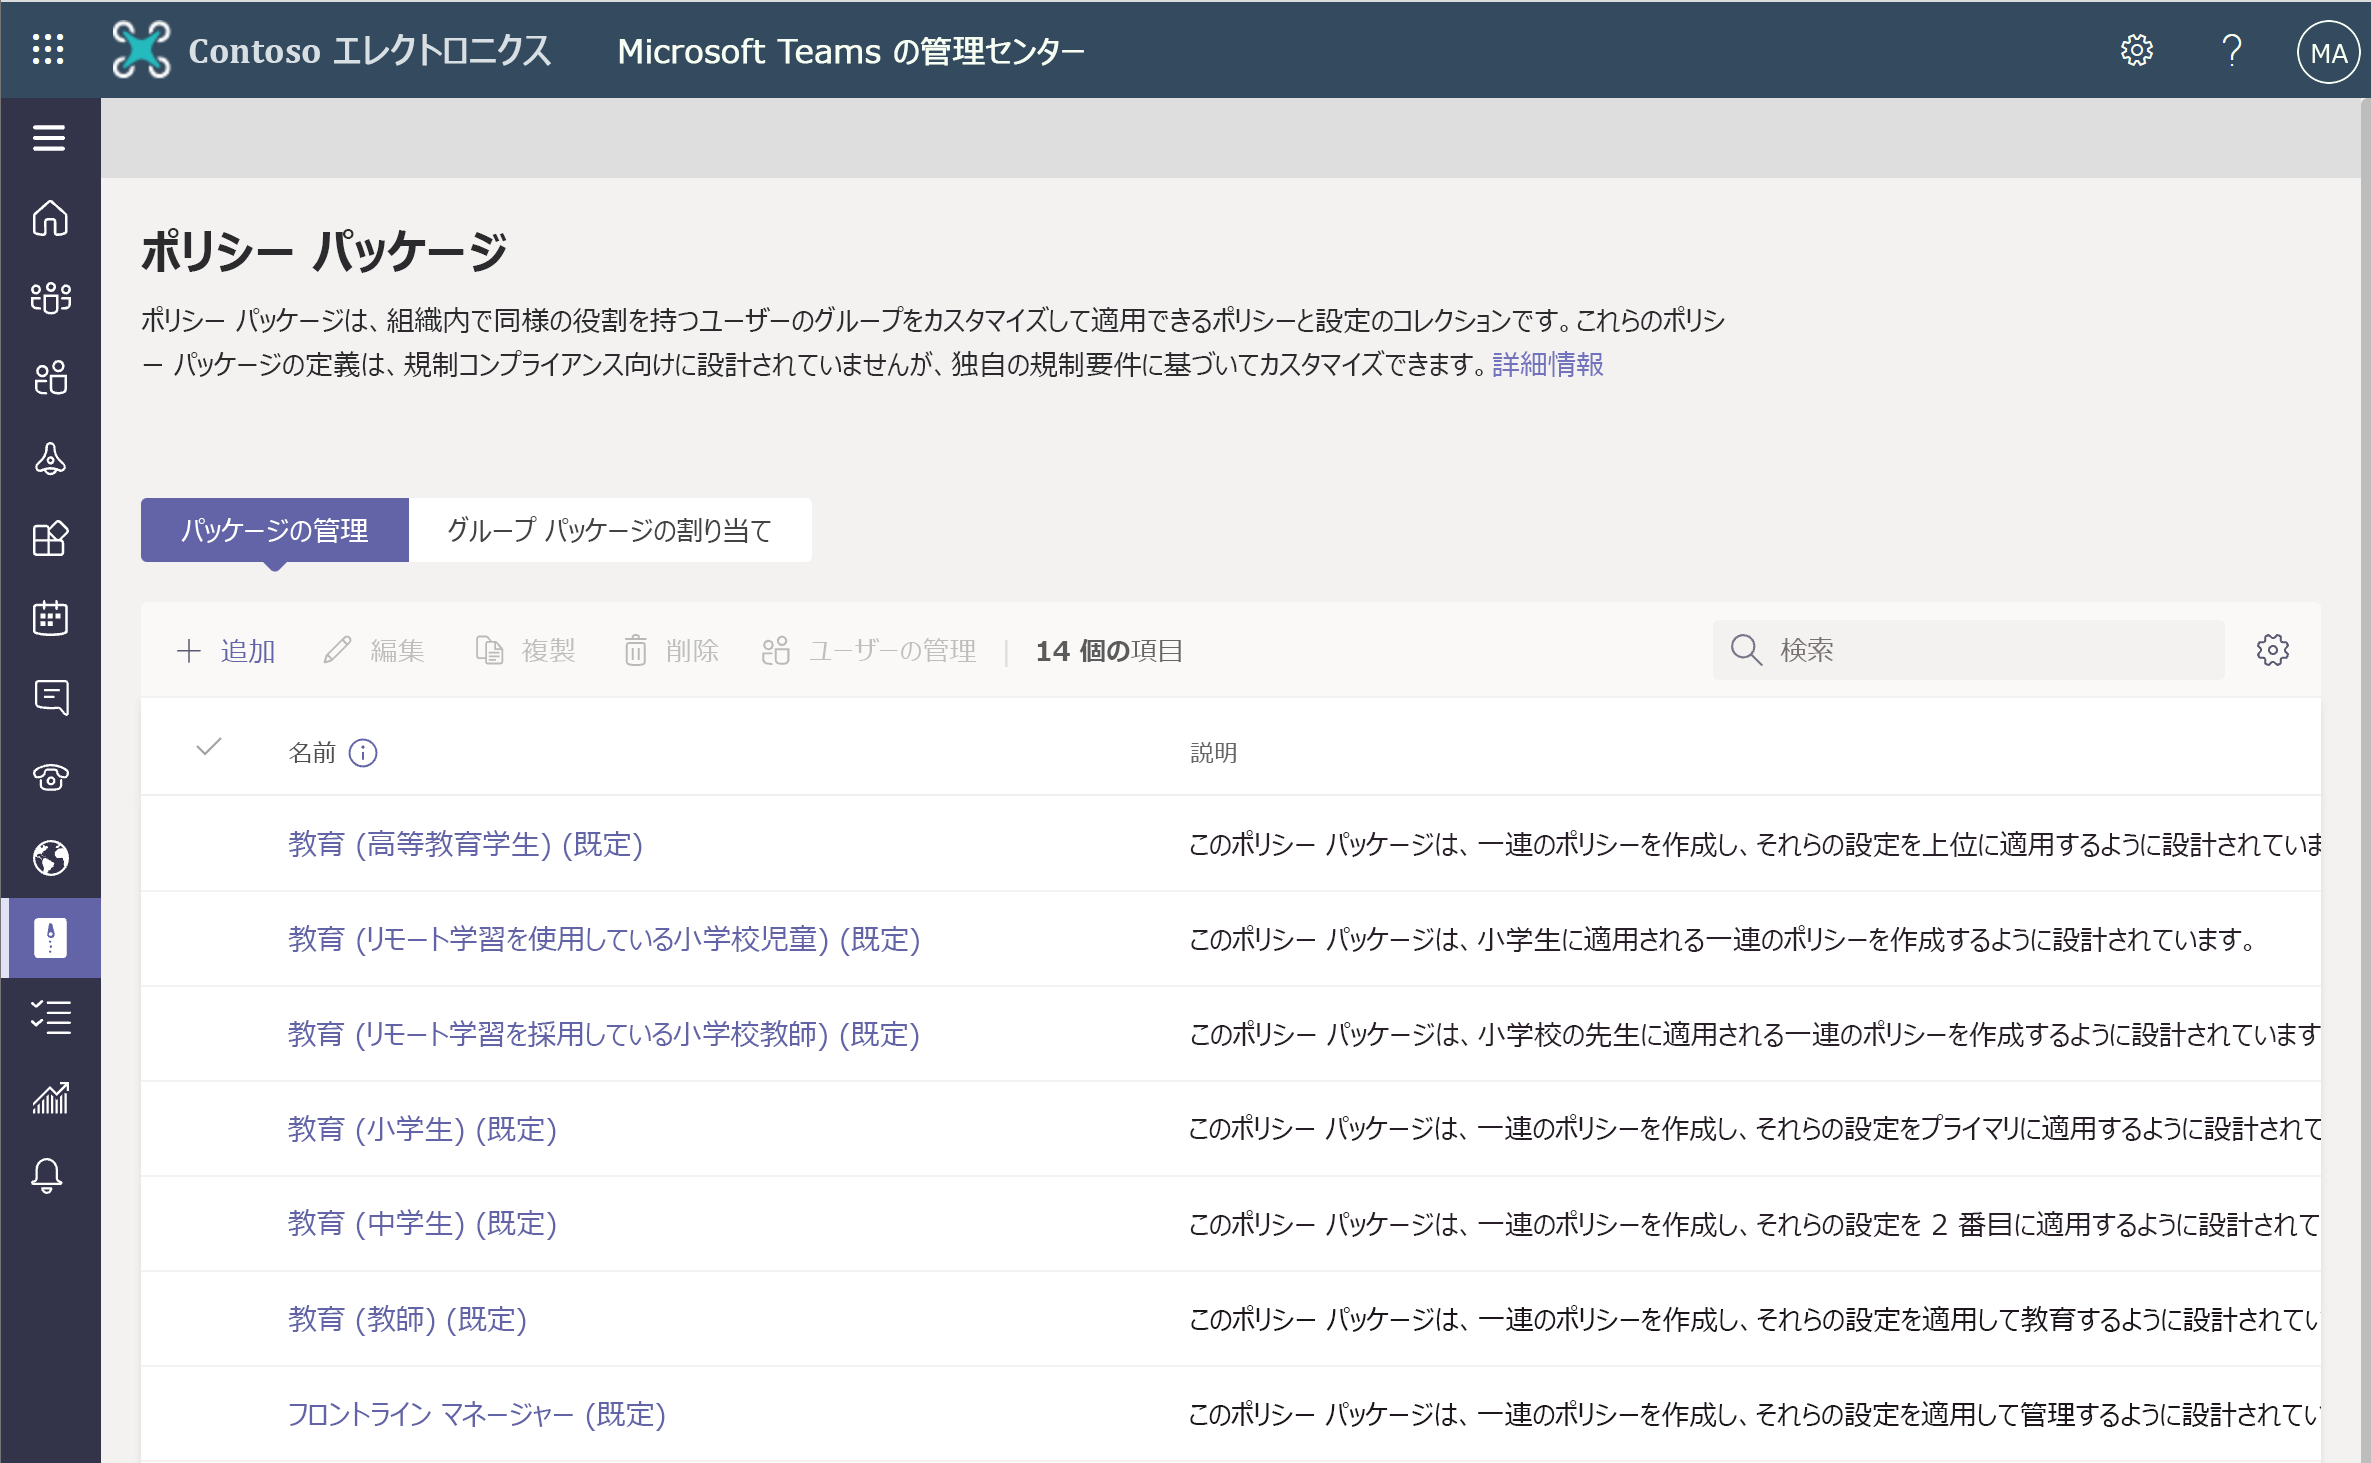
Task: Open settings gear in top header
Action: (2136, 50)
